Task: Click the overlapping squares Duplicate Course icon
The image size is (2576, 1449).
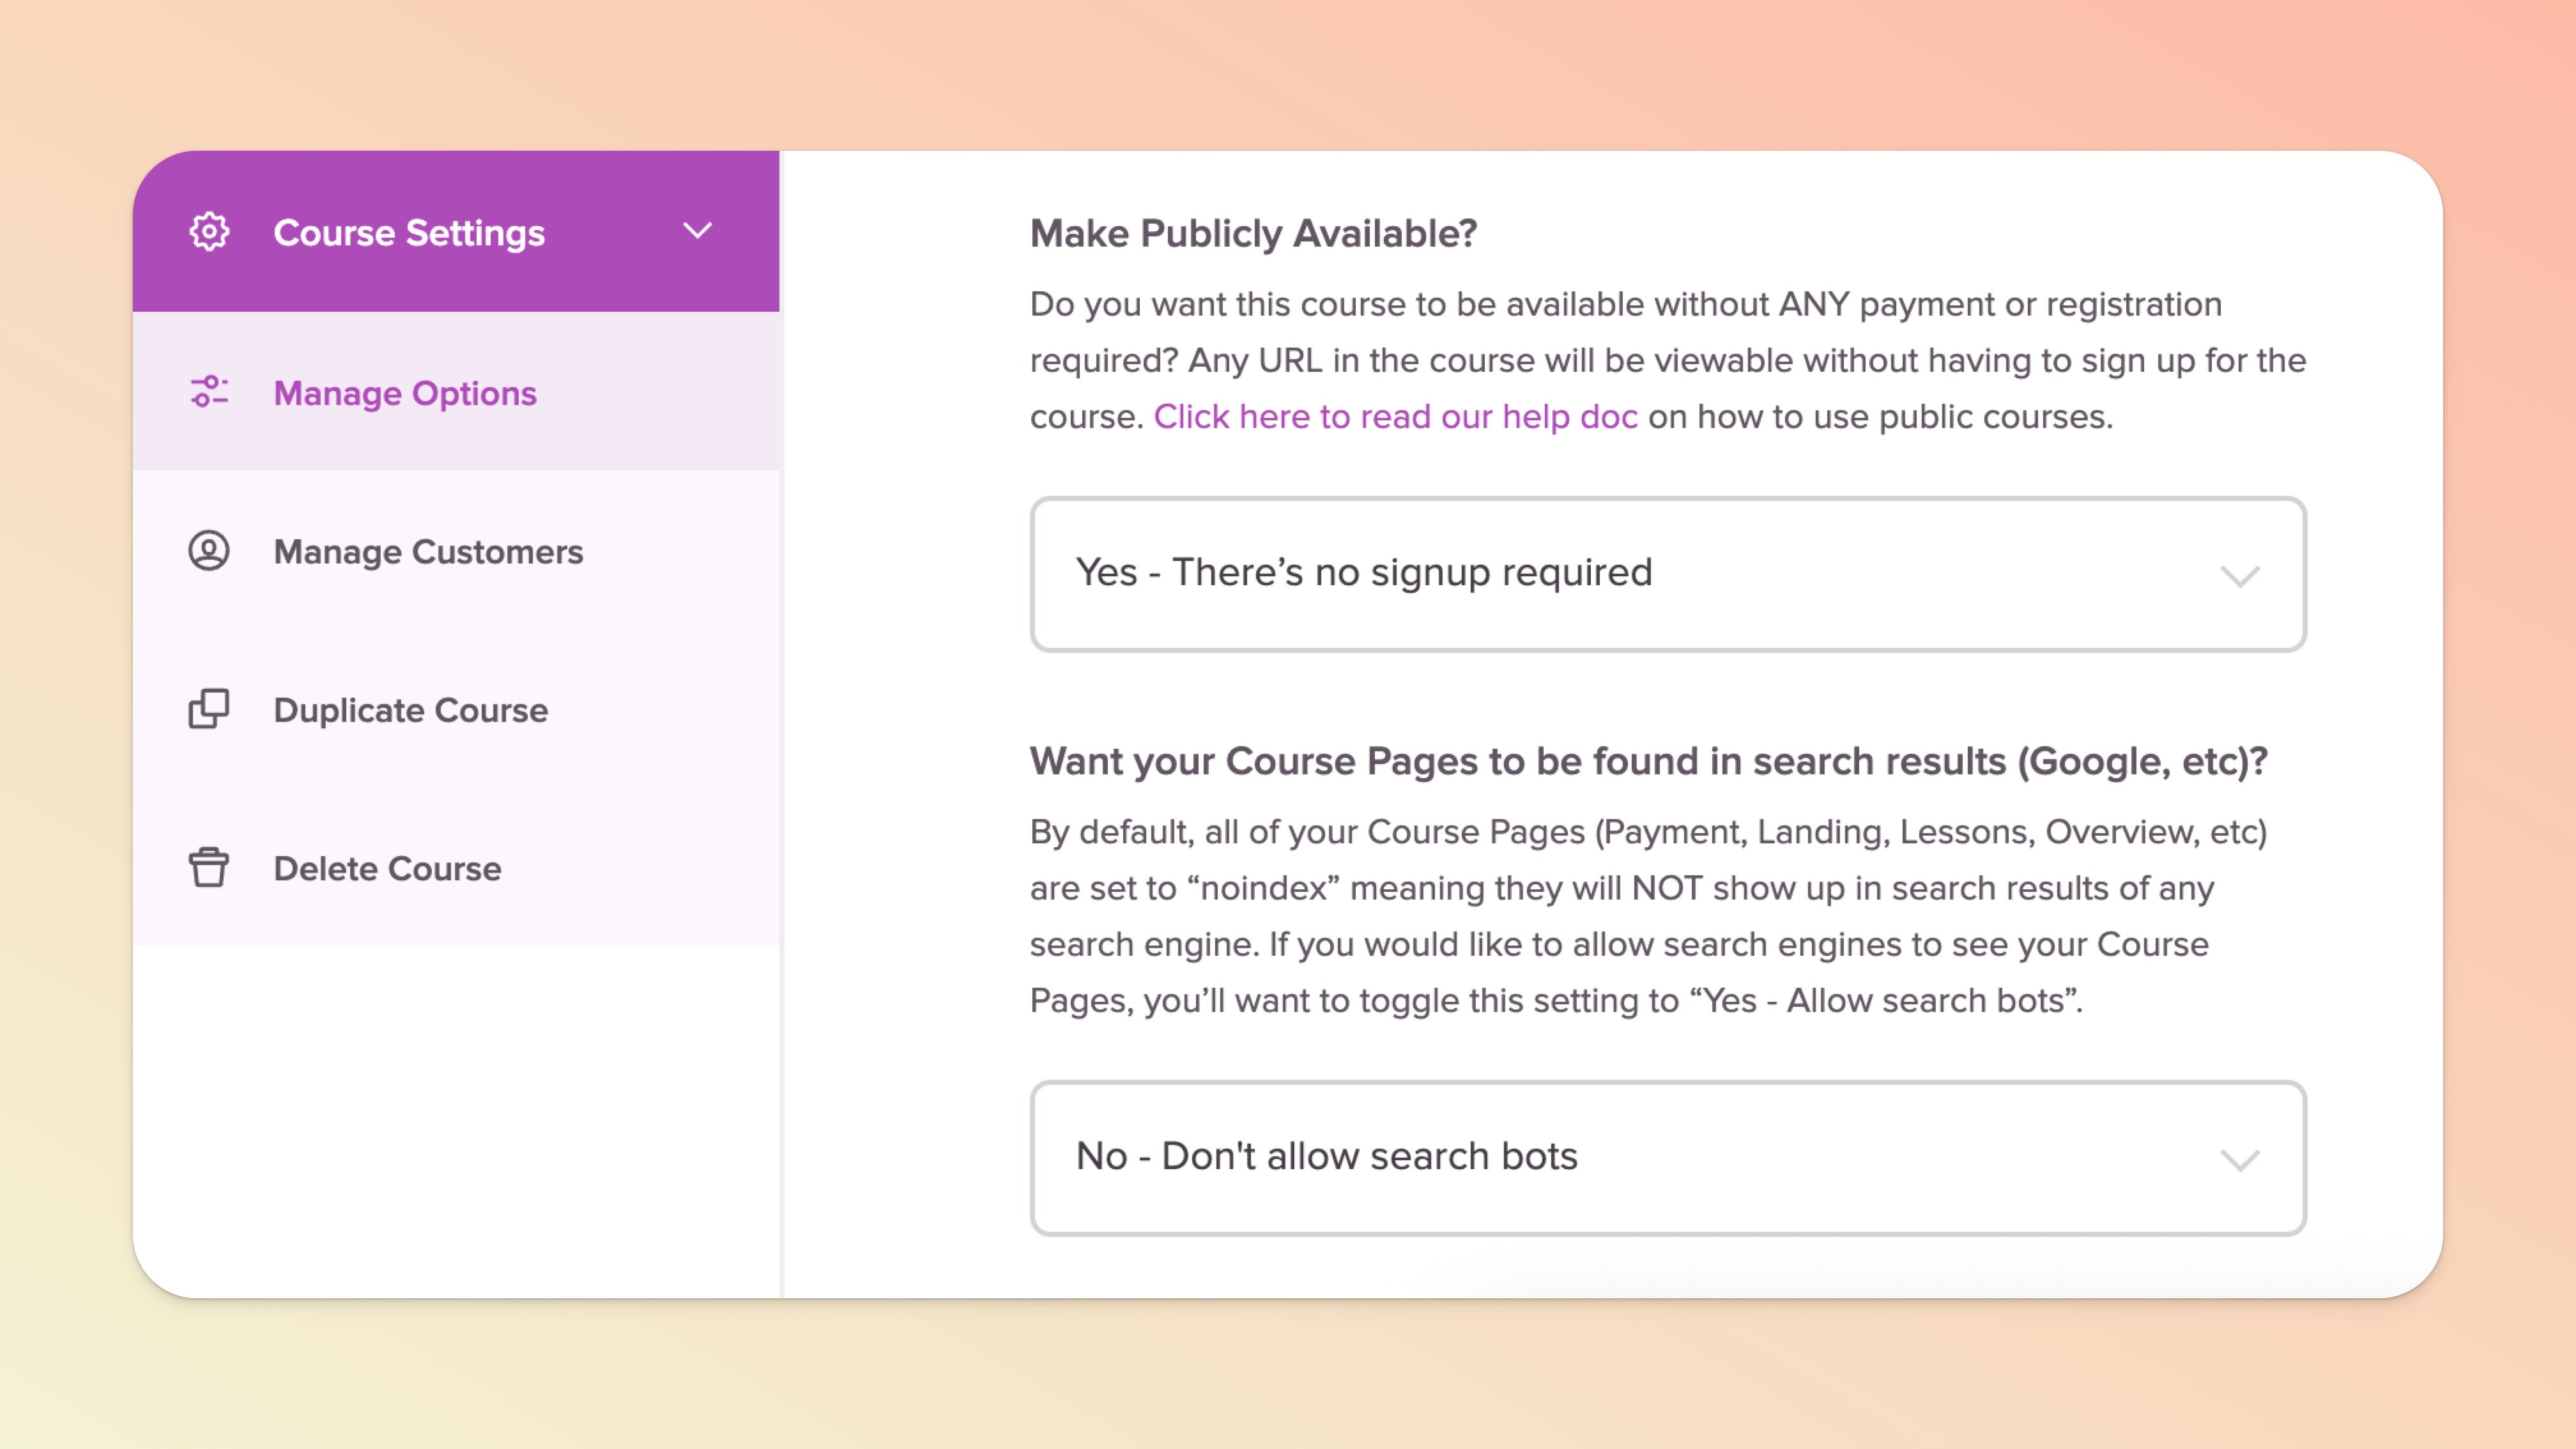Action: pyautogui.click(x=209, y=709)
